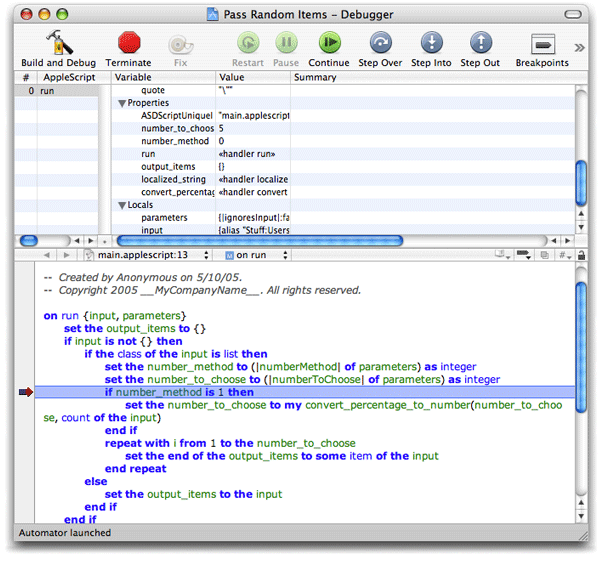Select the 'input' local variable row

pyautogui.click(x=343, y=230)
